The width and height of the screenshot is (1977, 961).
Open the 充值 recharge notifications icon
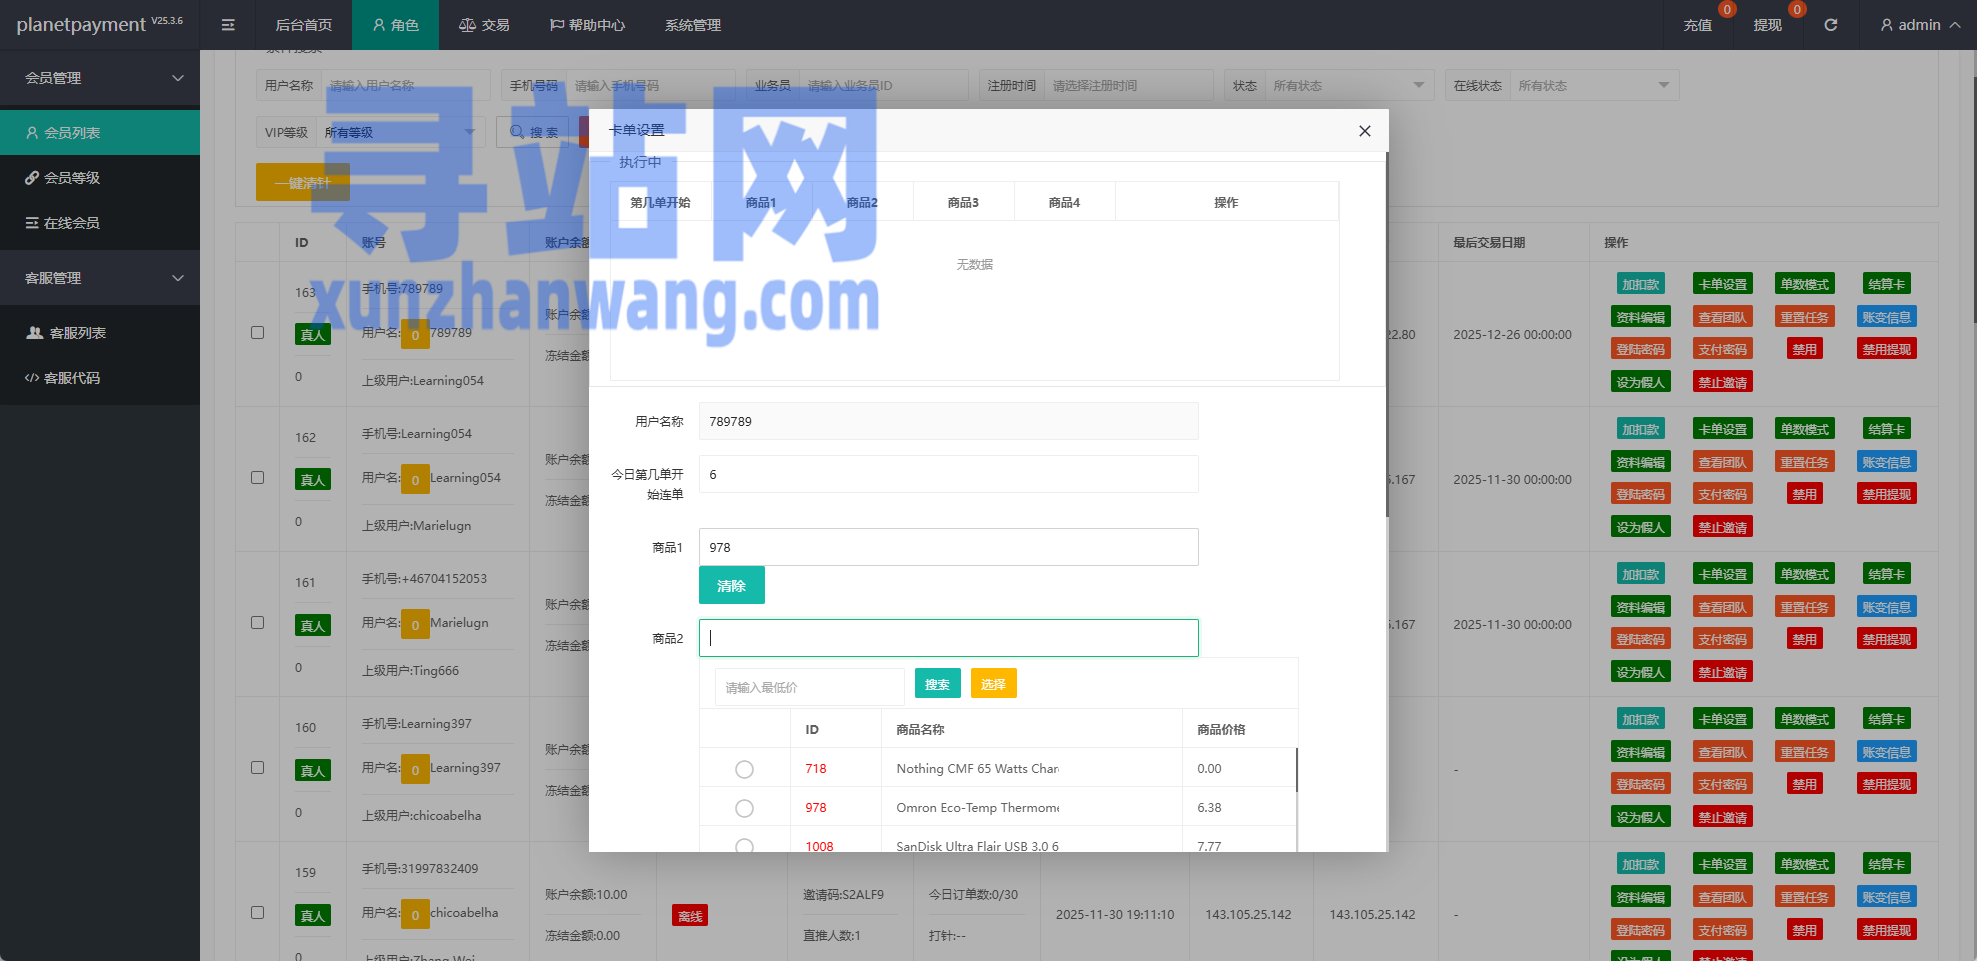click(1697, 25)
